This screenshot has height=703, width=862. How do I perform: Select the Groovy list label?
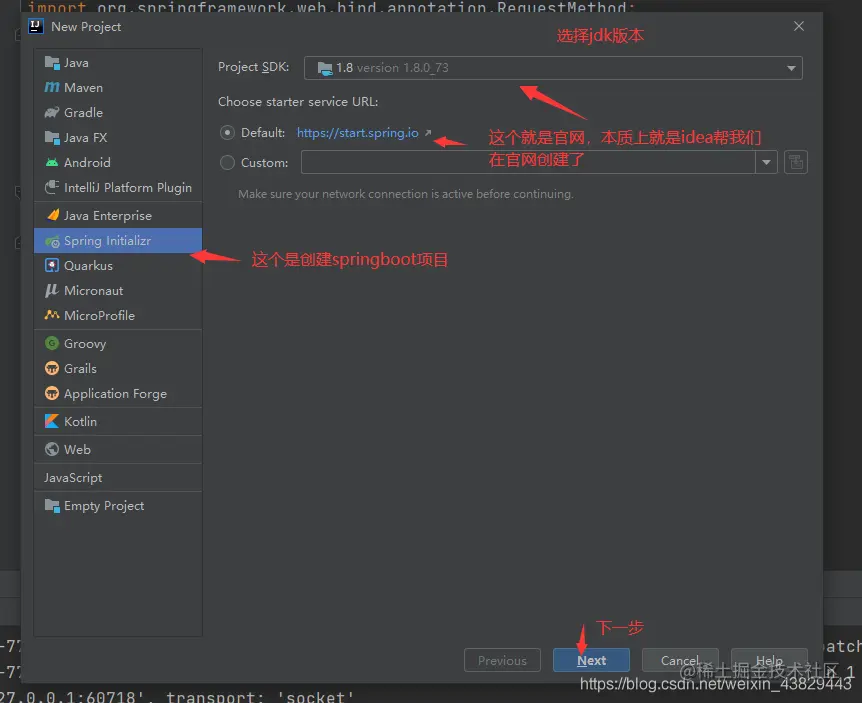(85, 344)
